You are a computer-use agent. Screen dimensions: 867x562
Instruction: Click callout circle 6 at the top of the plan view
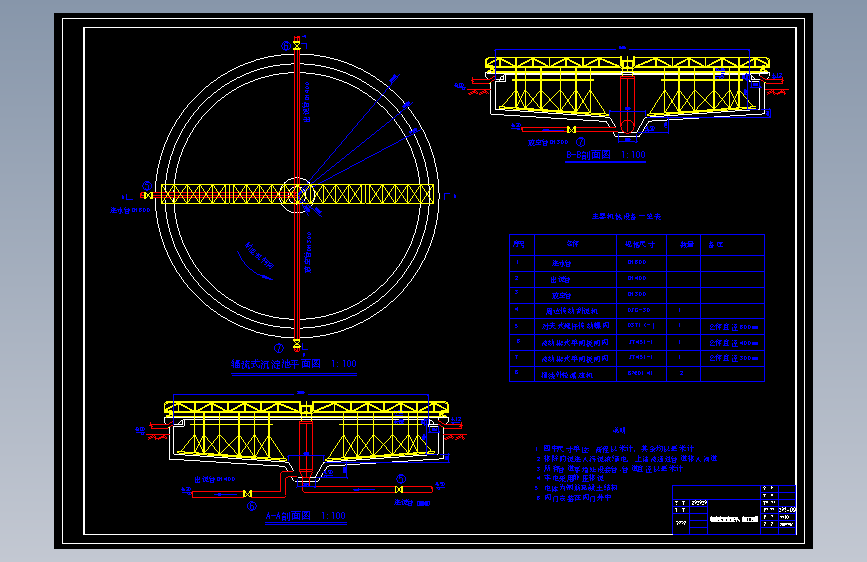click(x=286, y=46)
